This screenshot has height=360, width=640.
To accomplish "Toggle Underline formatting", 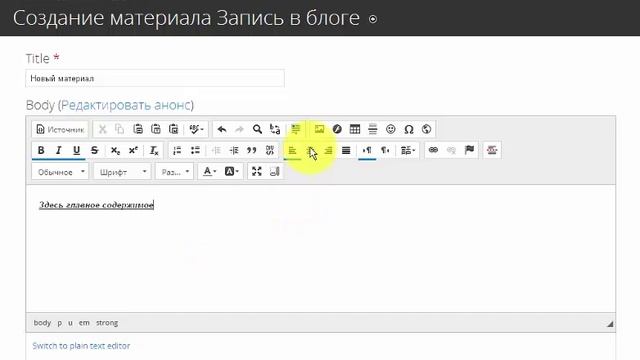I will click(76, 150).
